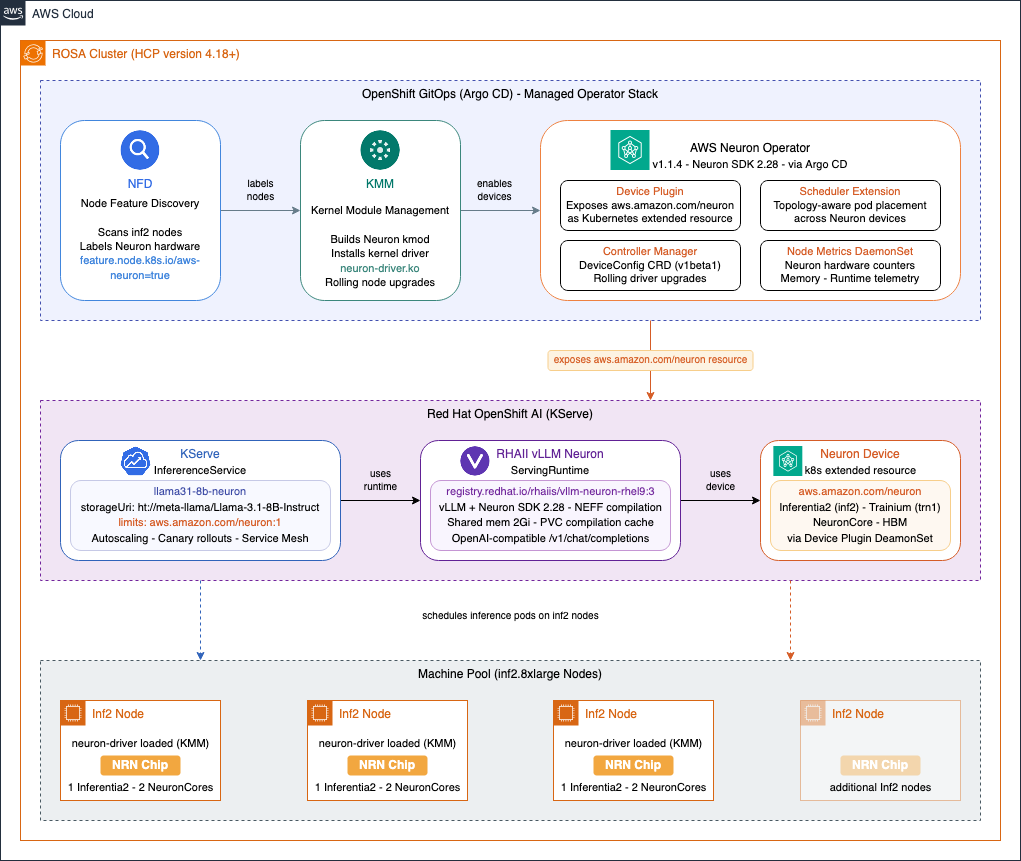Click 'Kernel Module Management' text
The height and width of the screenshot is (861, 1021).
tap(380, 210)
